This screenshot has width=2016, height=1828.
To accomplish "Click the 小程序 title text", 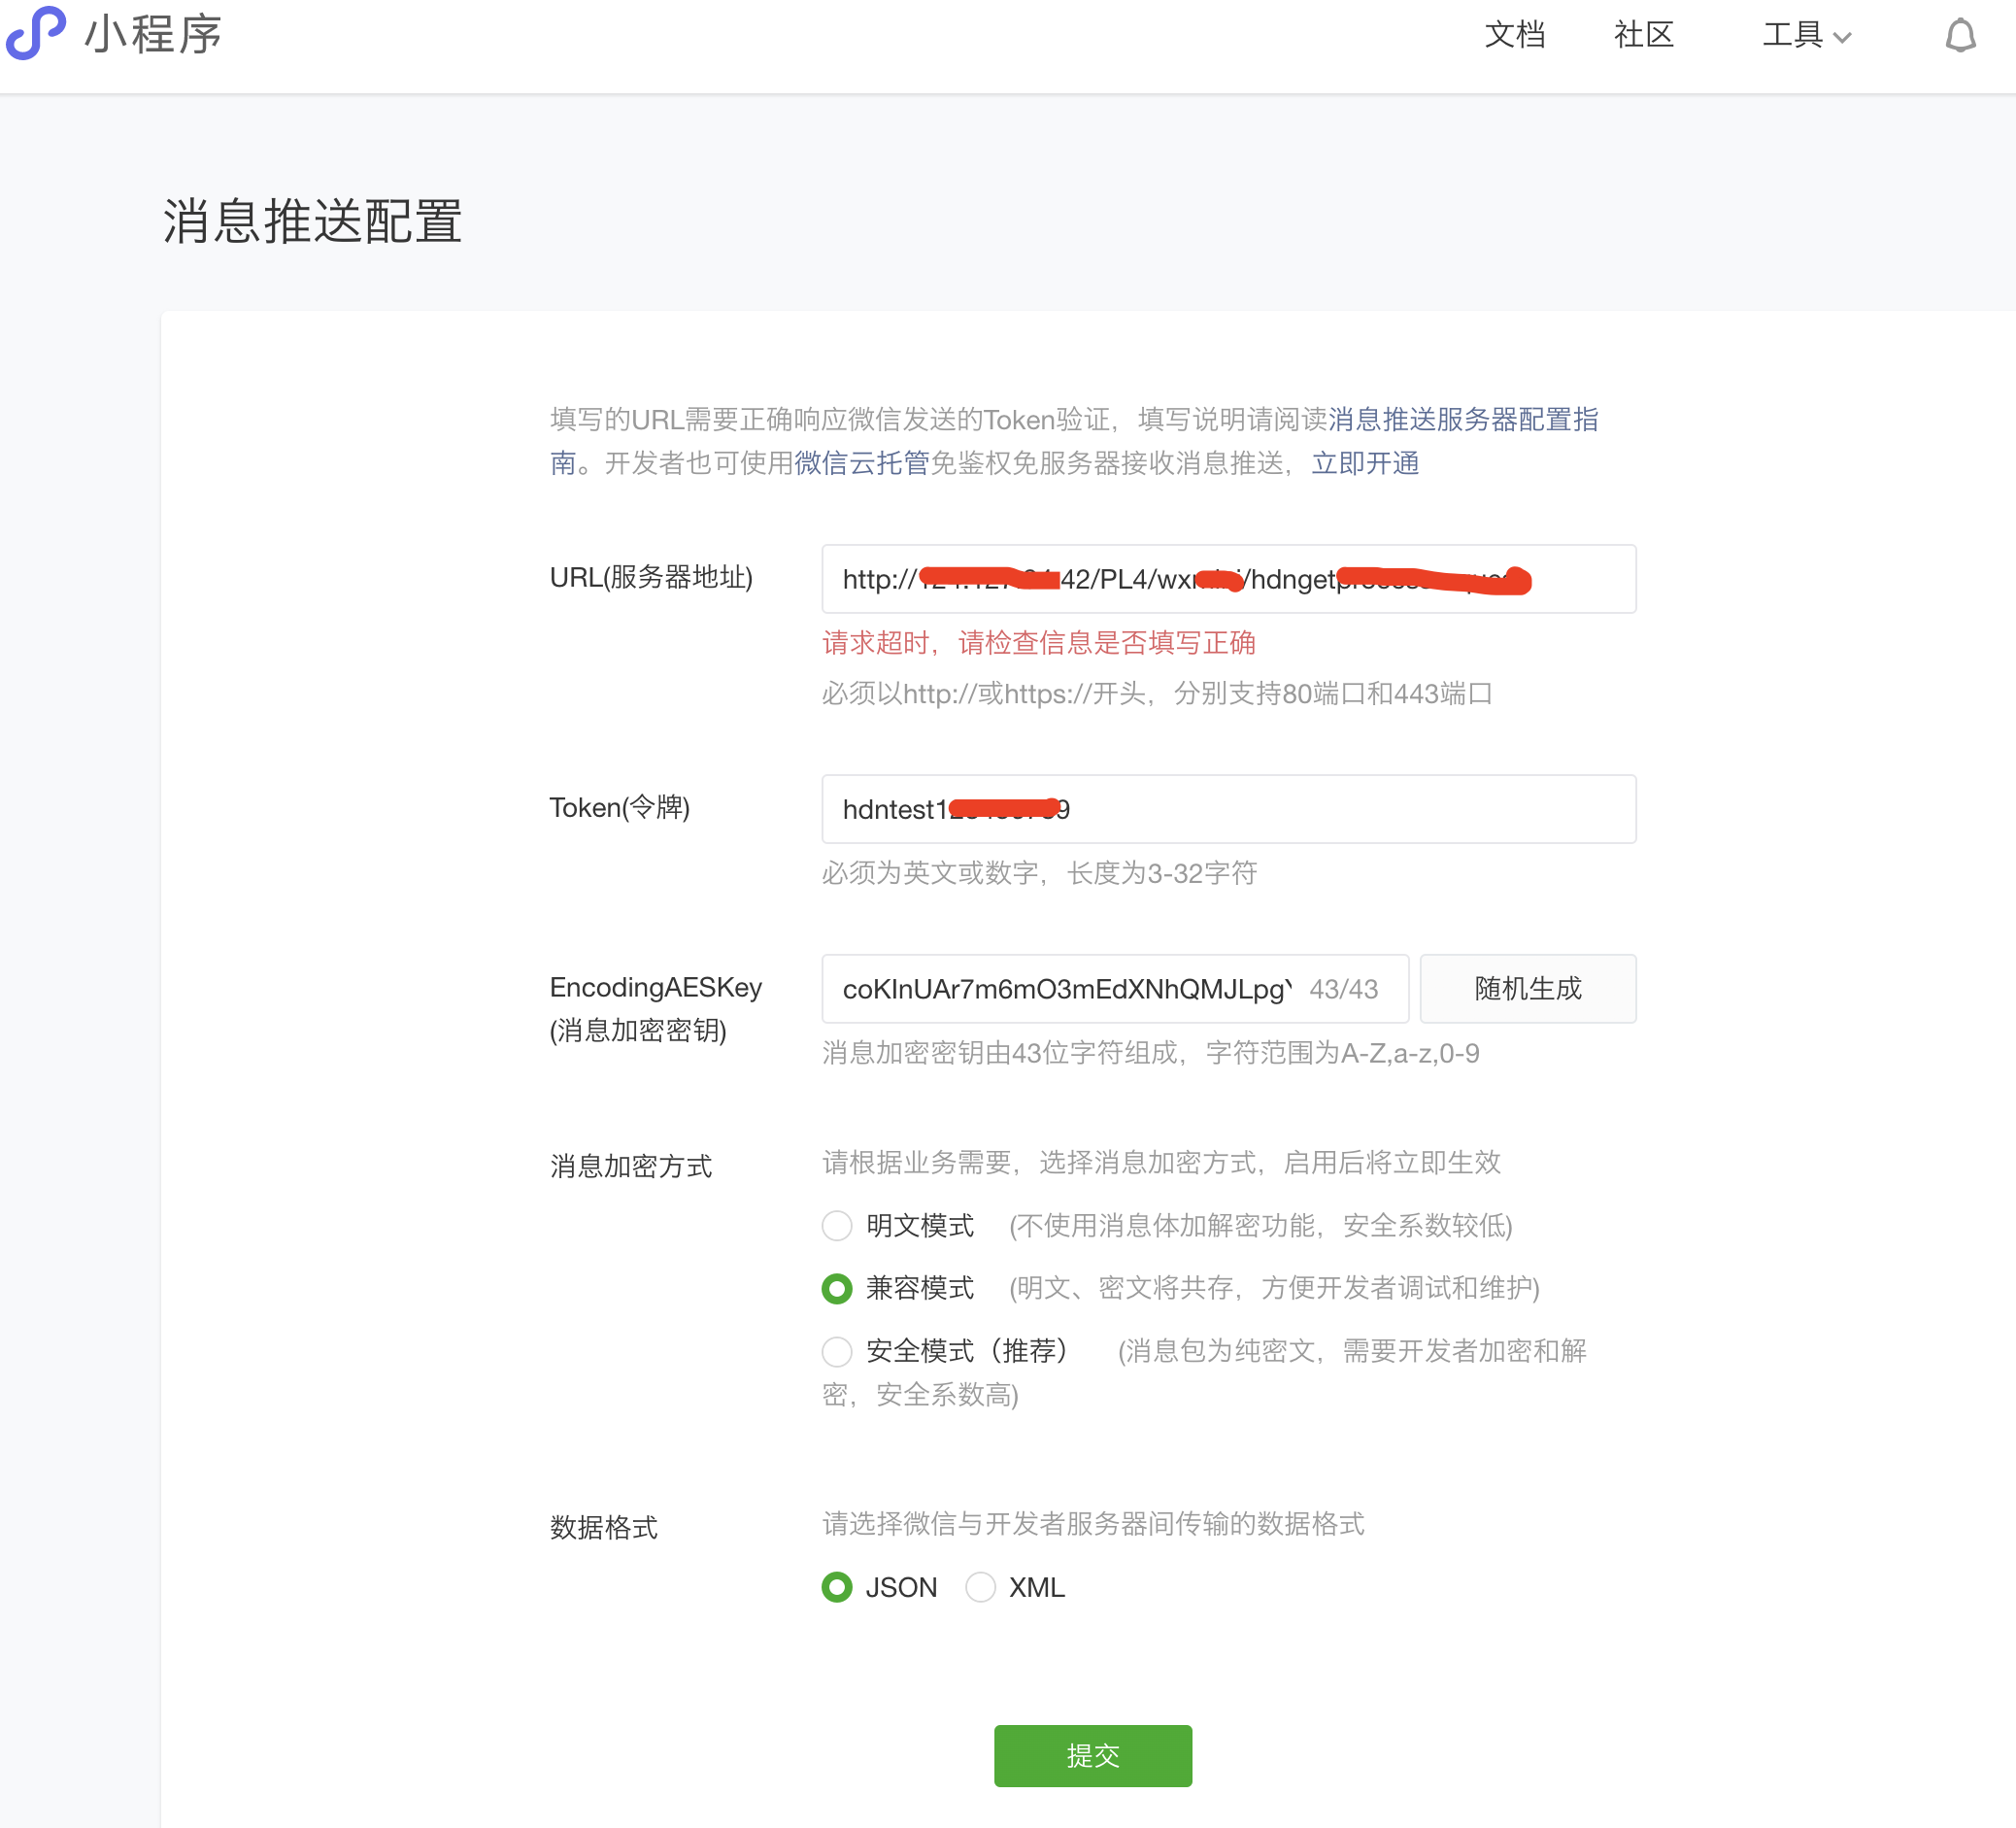I will [153, 35].
